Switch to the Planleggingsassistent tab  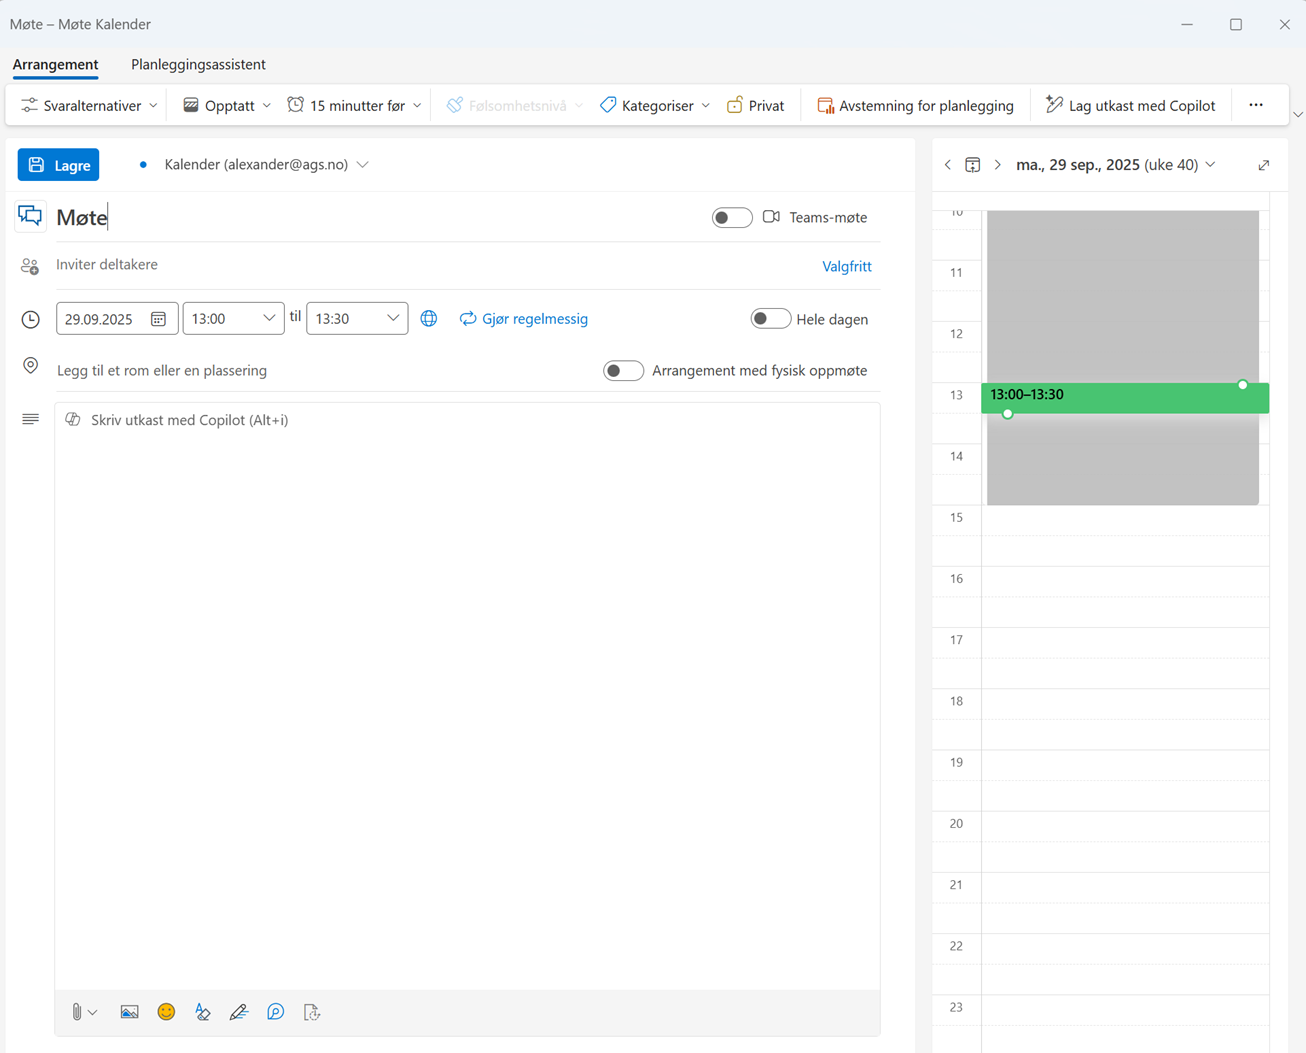(198, 65)
